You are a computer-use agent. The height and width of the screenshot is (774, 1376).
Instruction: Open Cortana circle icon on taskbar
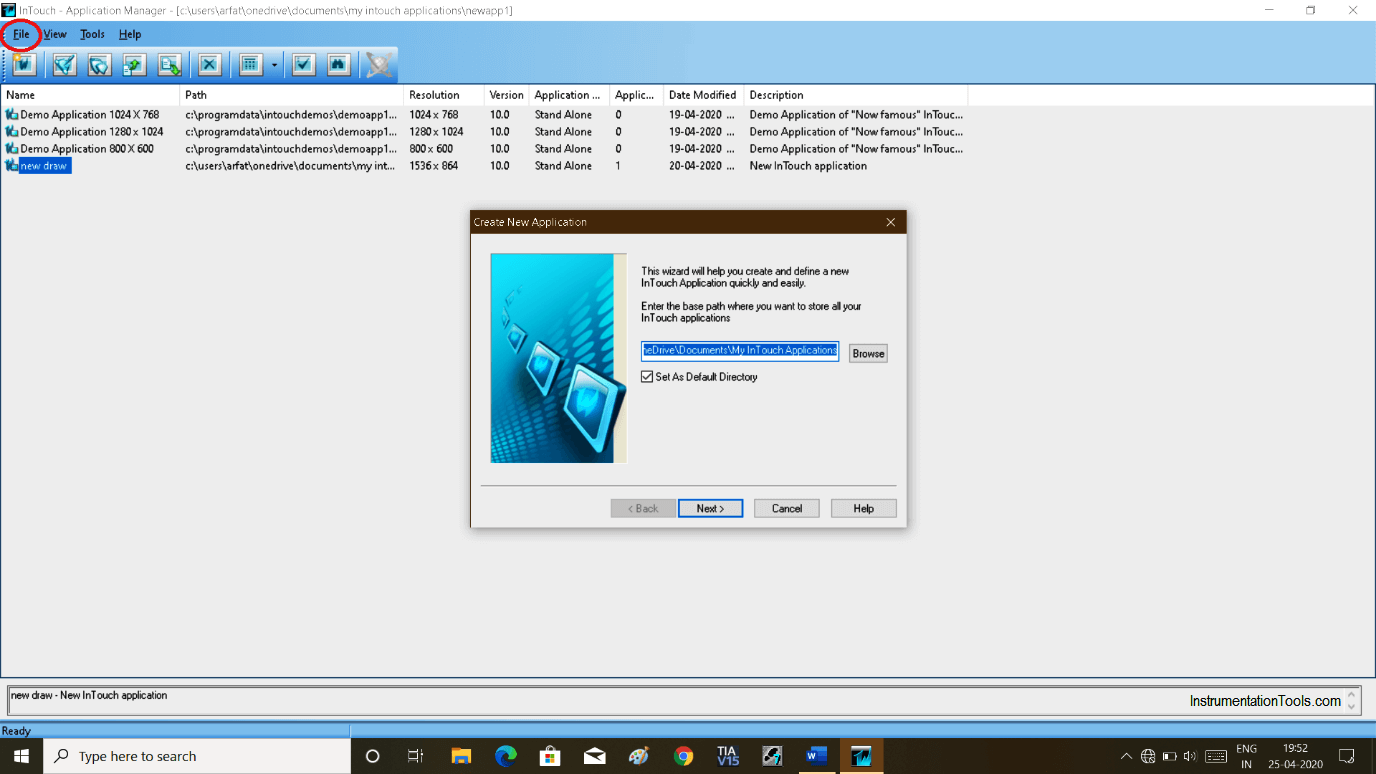pyautogui.click(x=373, y=756)
